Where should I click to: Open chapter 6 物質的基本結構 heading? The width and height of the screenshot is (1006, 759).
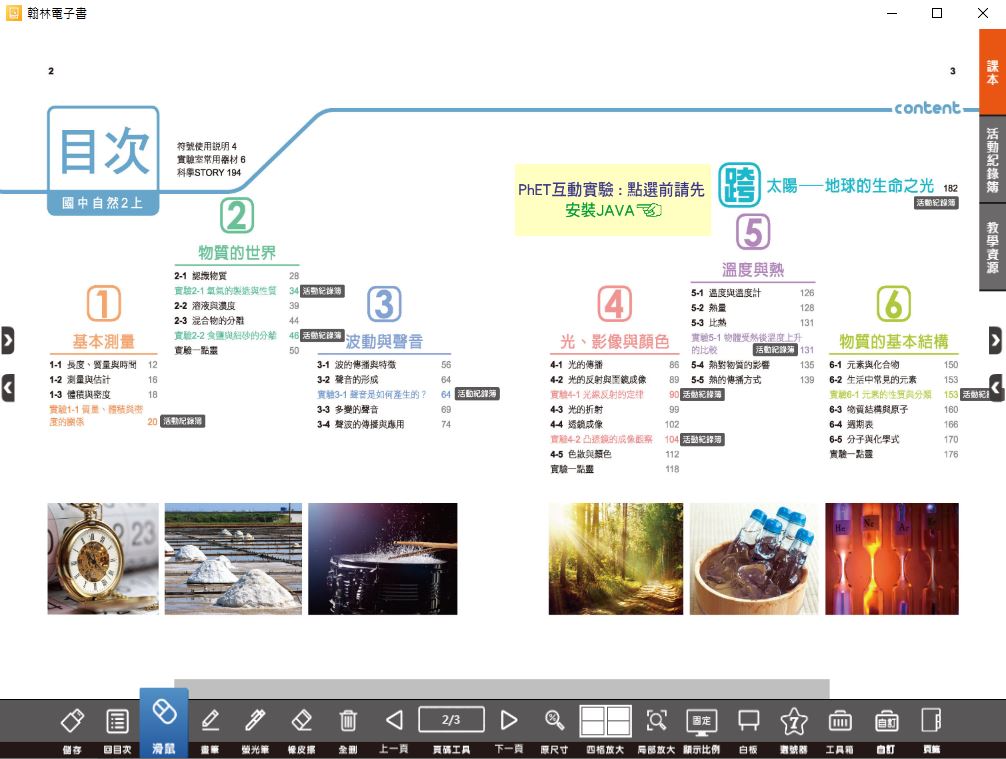pos(894,341)
